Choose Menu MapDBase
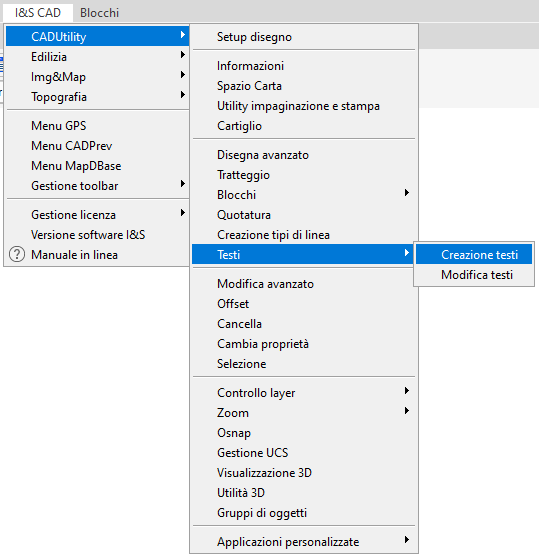This screenshot has width=539, height=556. pos(98,166)
